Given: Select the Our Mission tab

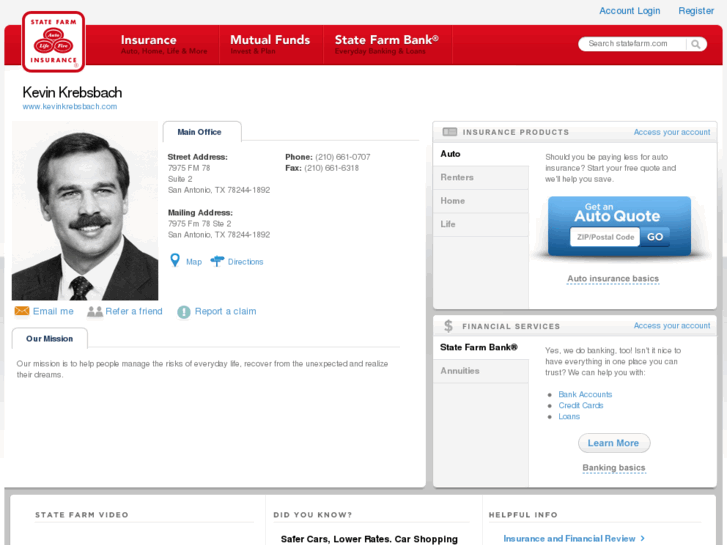Looking at the screenshot, I should coord(49,338).
